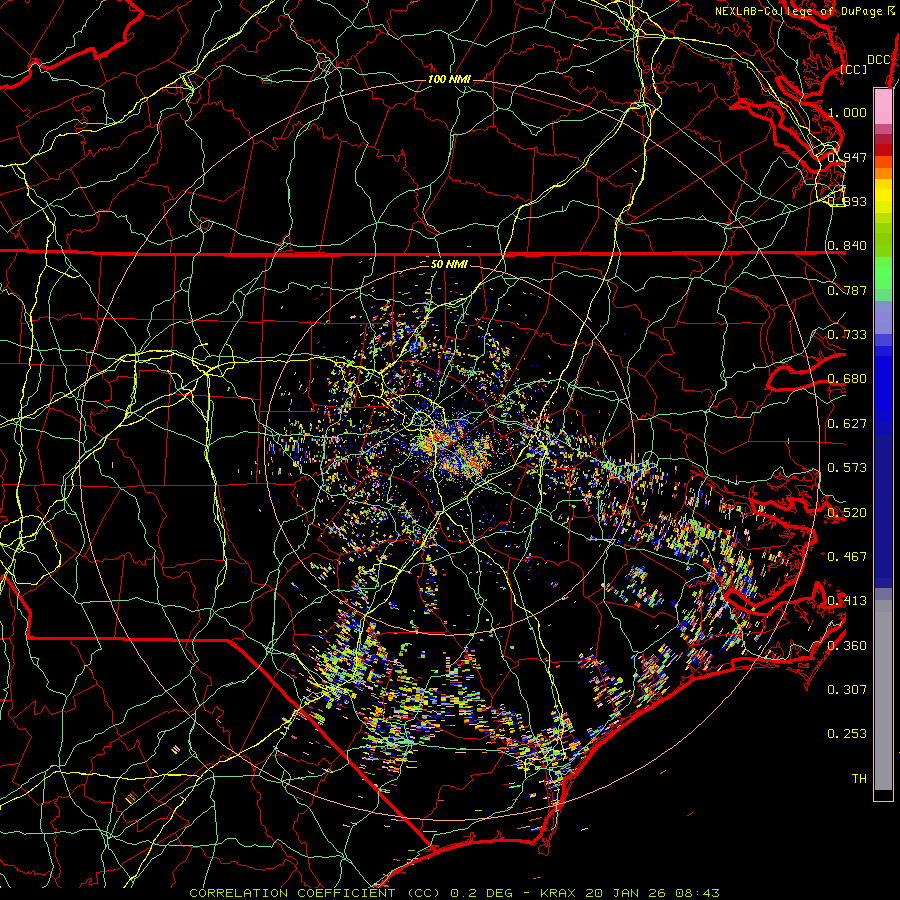
Task: Click the red segment of the color bar
Action: pyautogui.click(x=883, y=150)
